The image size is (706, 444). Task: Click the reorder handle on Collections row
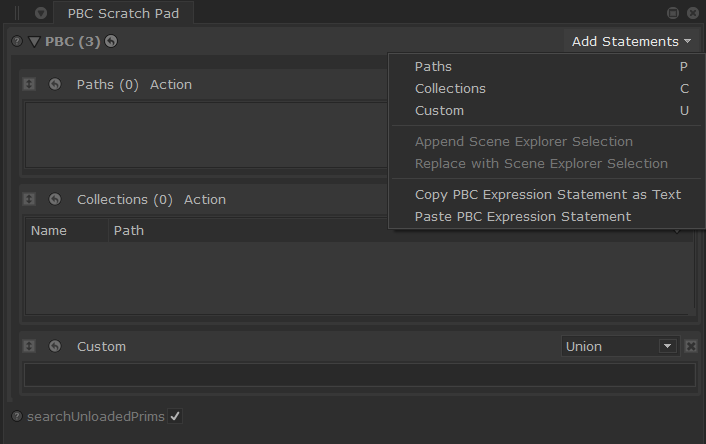29,200
